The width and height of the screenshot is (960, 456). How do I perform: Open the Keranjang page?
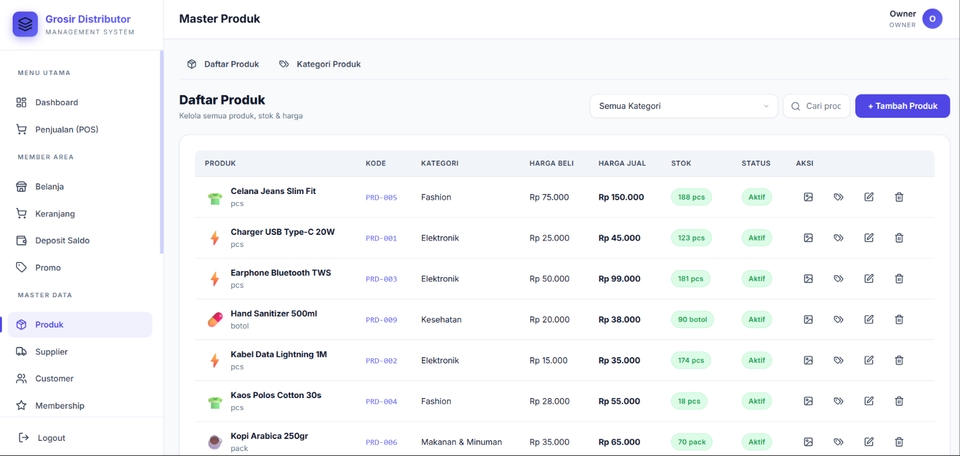point(80,214)
